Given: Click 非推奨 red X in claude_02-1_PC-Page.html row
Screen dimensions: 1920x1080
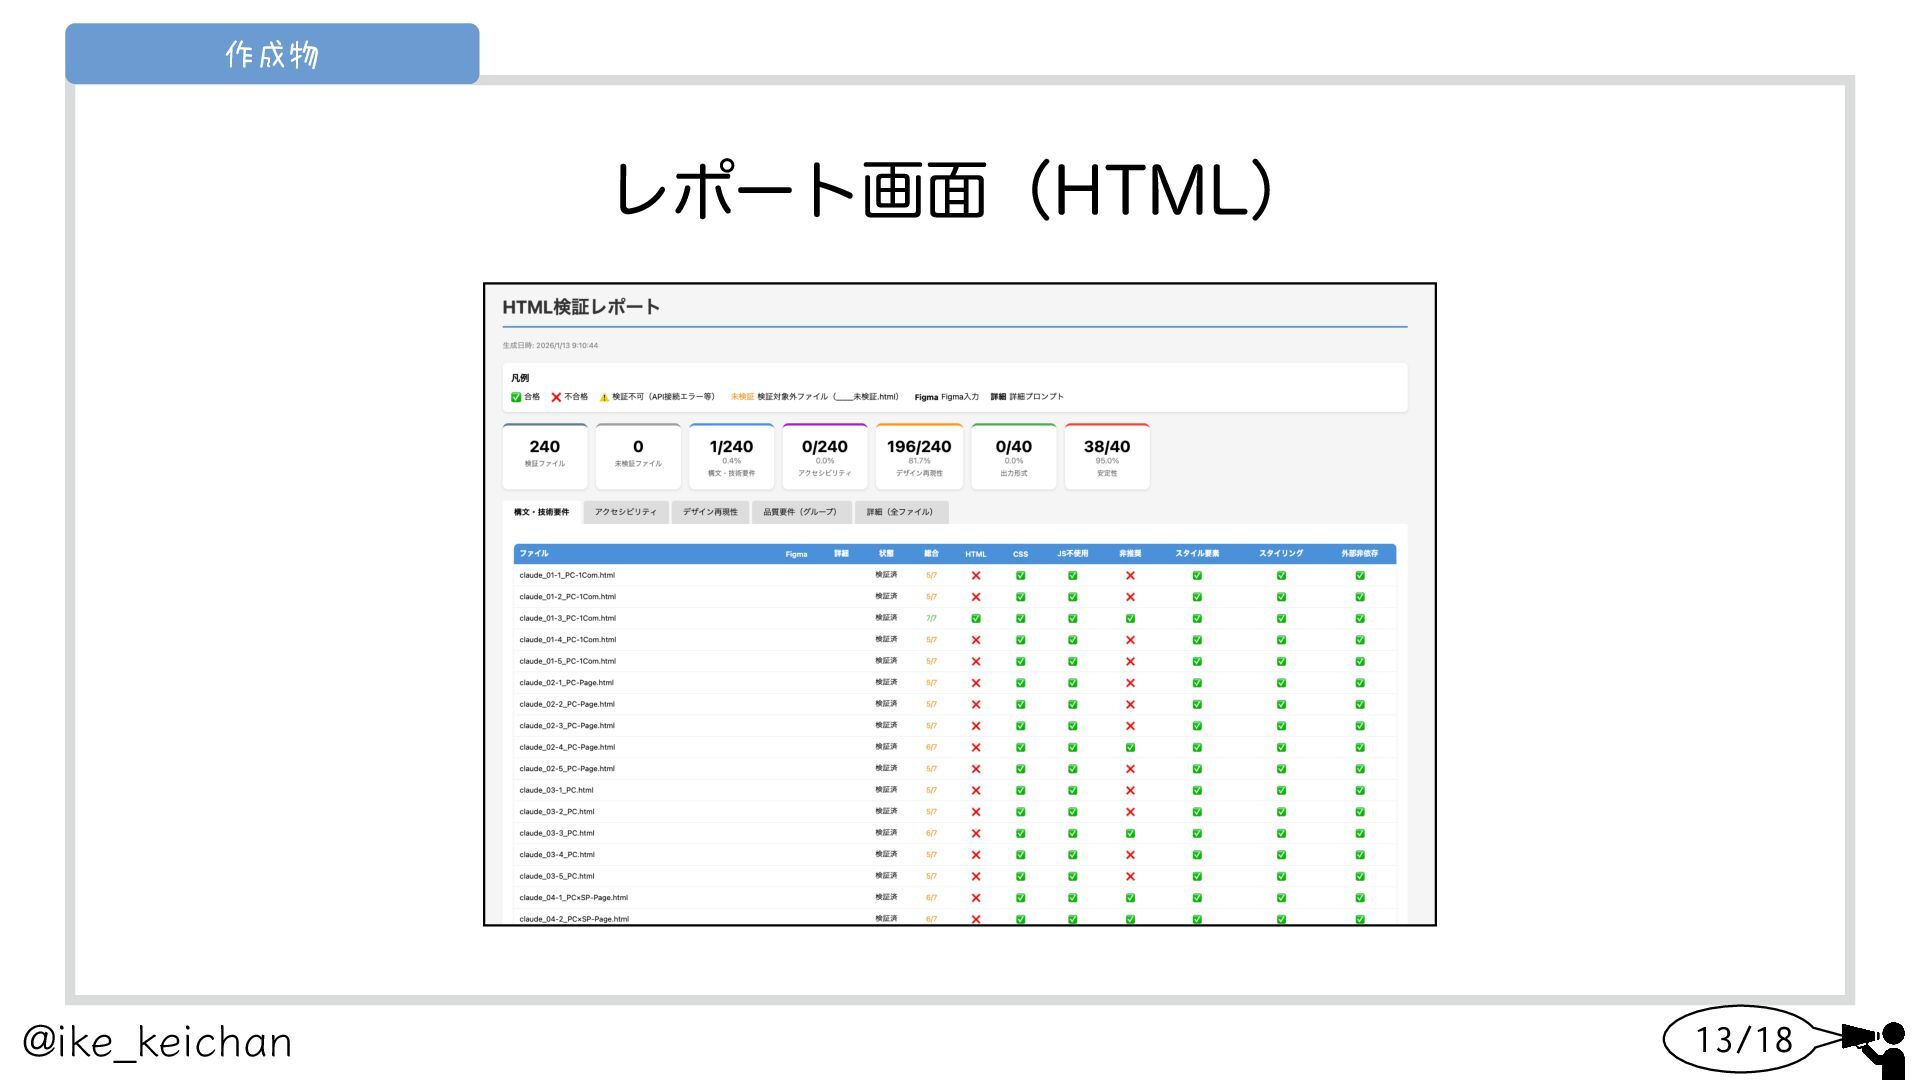Looking at the screenshot, I should pyautogui.click(x=1130, y=683).
